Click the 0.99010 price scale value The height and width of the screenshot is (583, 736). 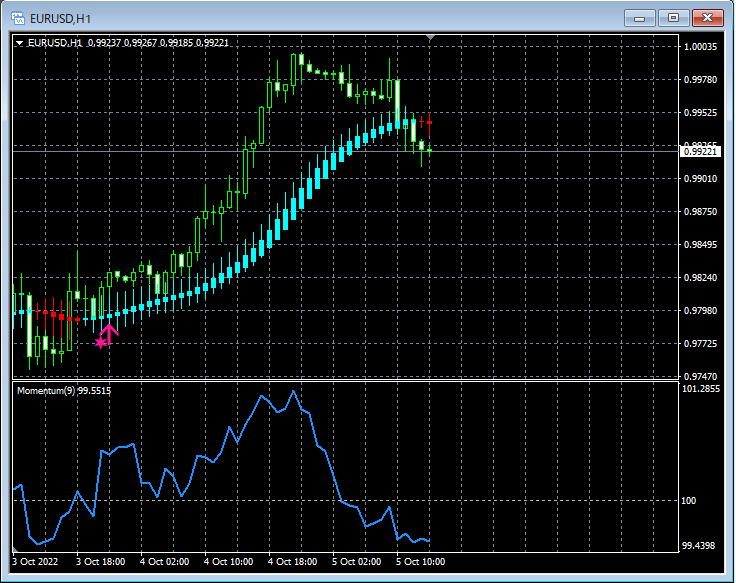tap(700, 178)
